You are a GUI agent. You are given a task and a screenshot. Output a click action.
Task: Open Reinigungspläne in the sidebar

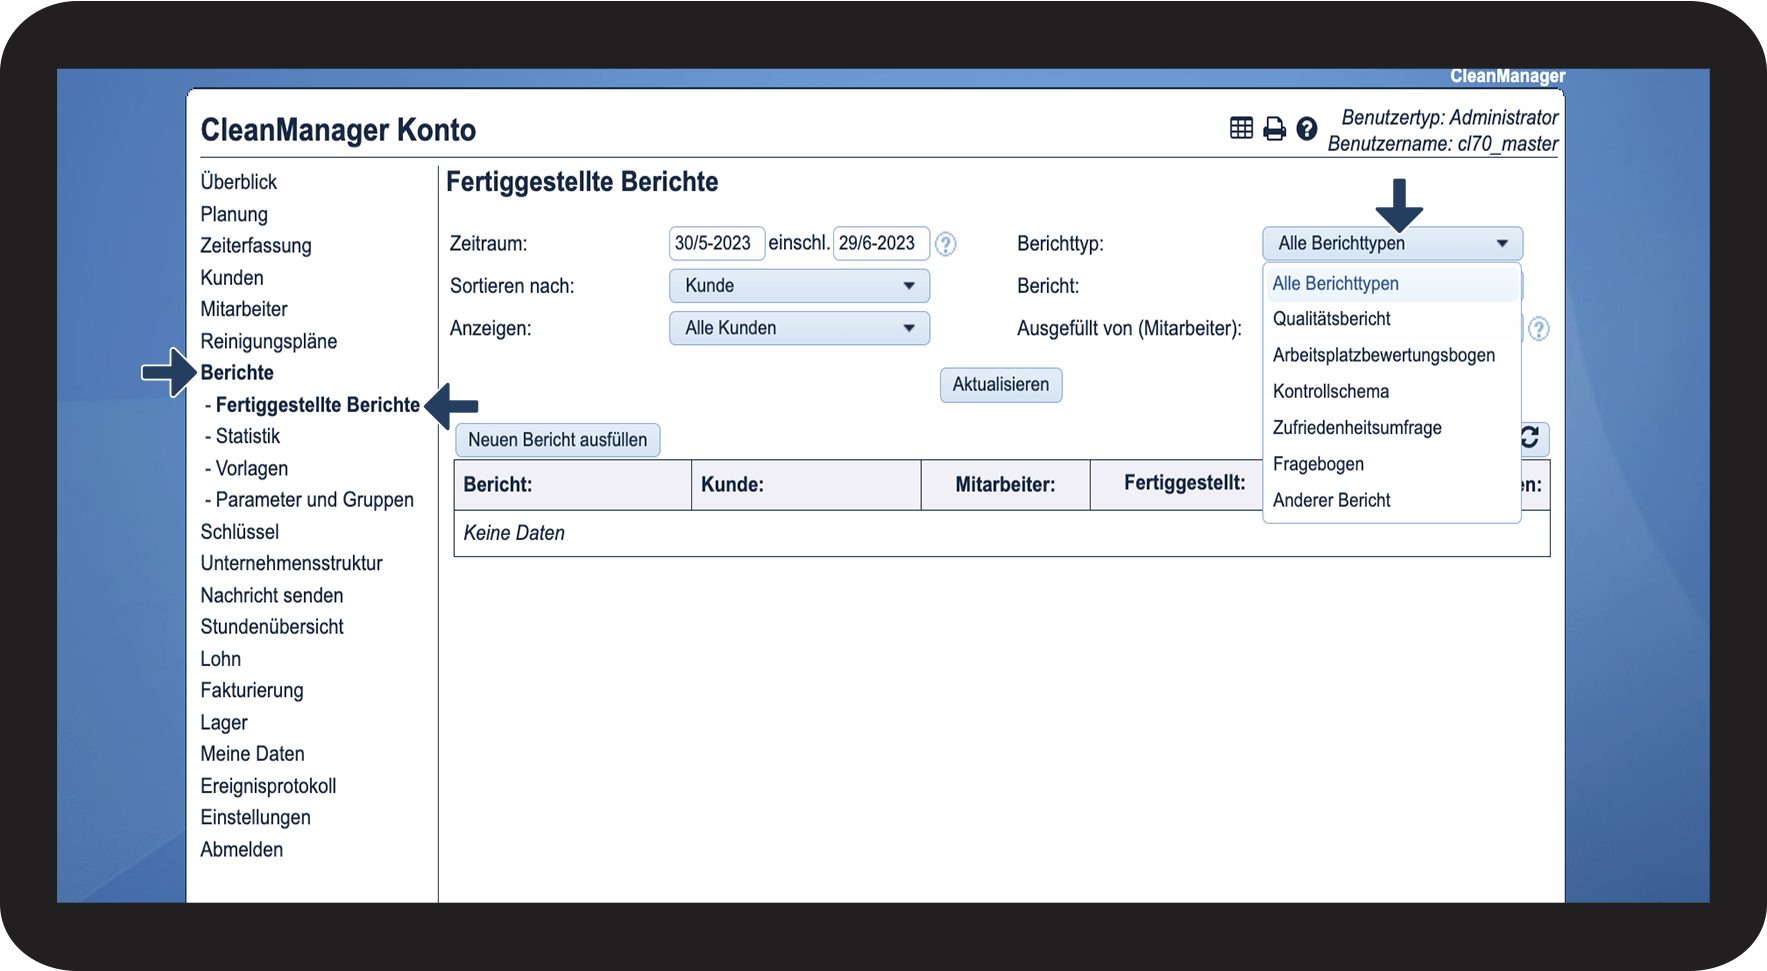pyautogui.click(x=269, y=341)
